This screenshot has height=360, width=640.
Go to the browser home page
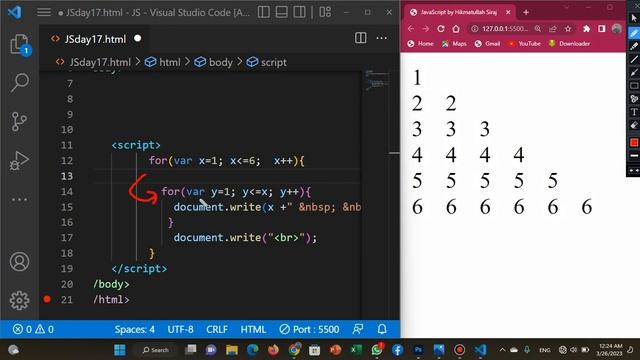pos(456,29)
